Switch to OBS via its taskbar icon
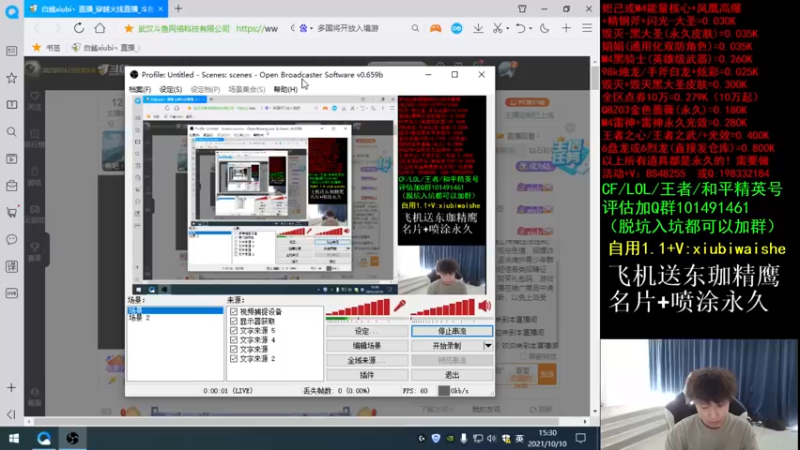This screenshot has width=800, height=450. click(x=72, y=438)
